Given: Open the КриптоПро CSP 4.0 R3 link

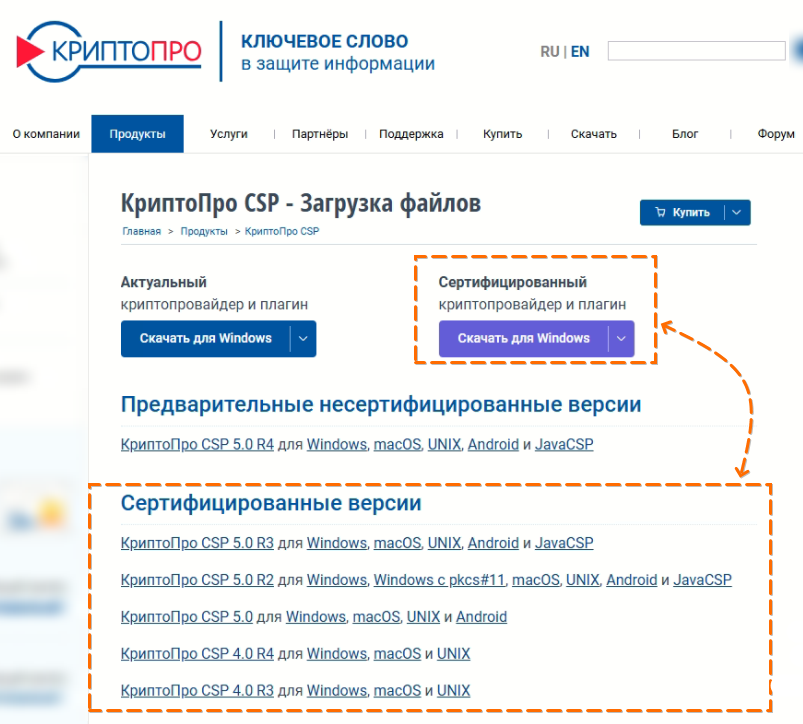Looking at the screenshot, I should [x=197, y=690].
